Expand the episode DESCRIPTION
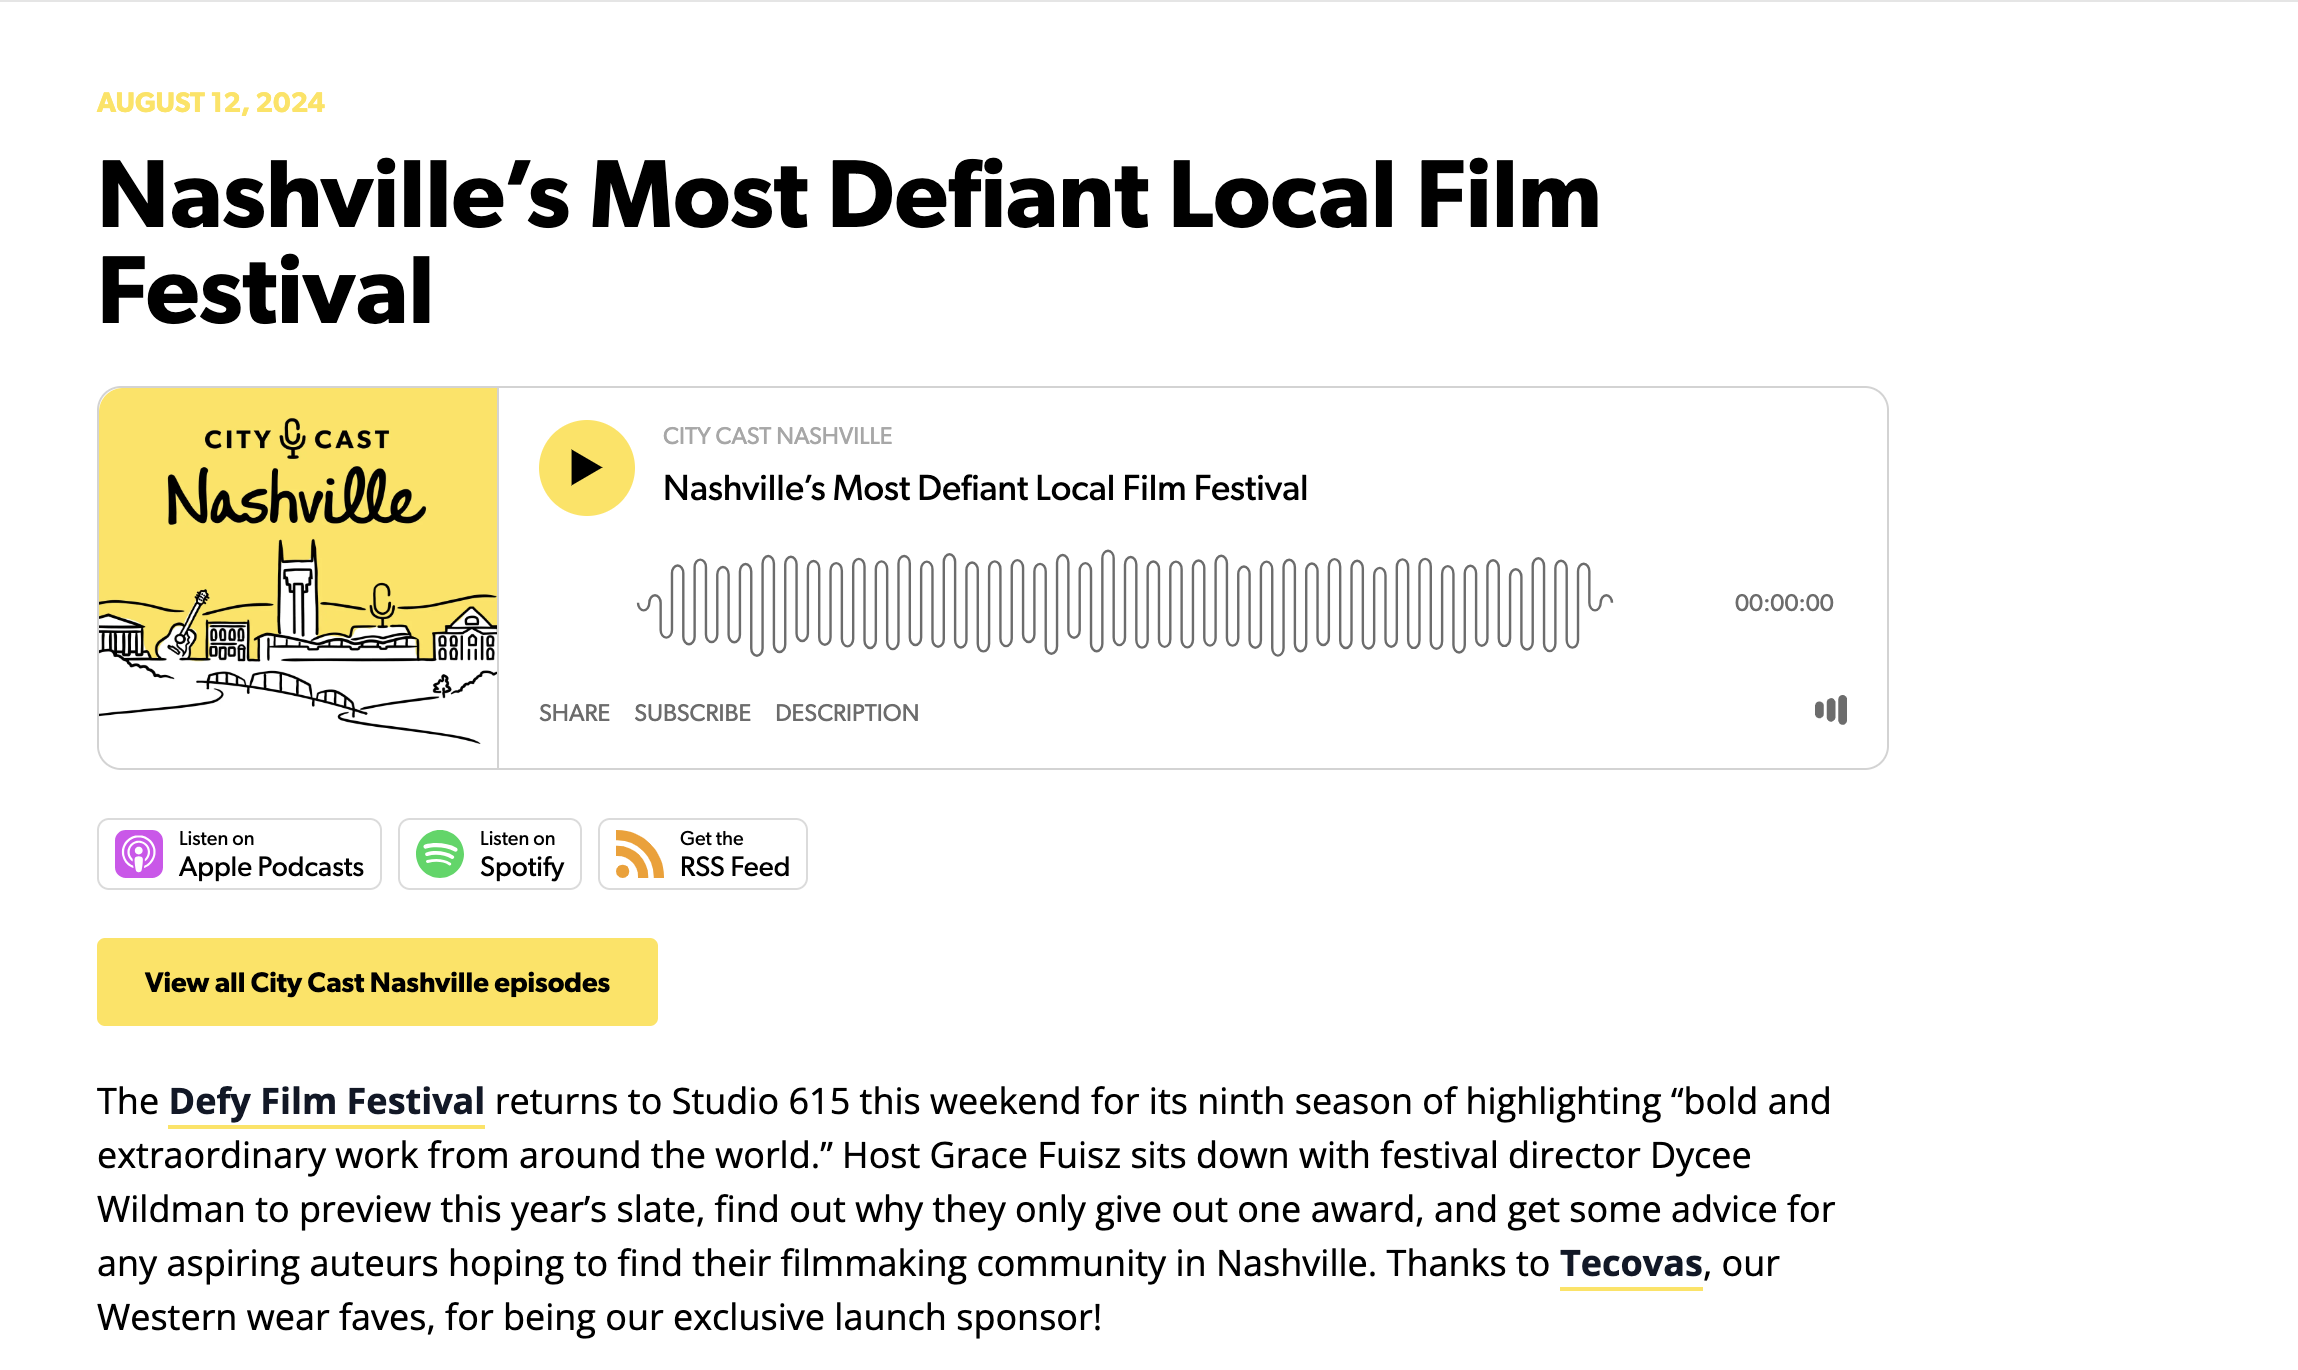 pyautogui.click(x=846, y=713)
